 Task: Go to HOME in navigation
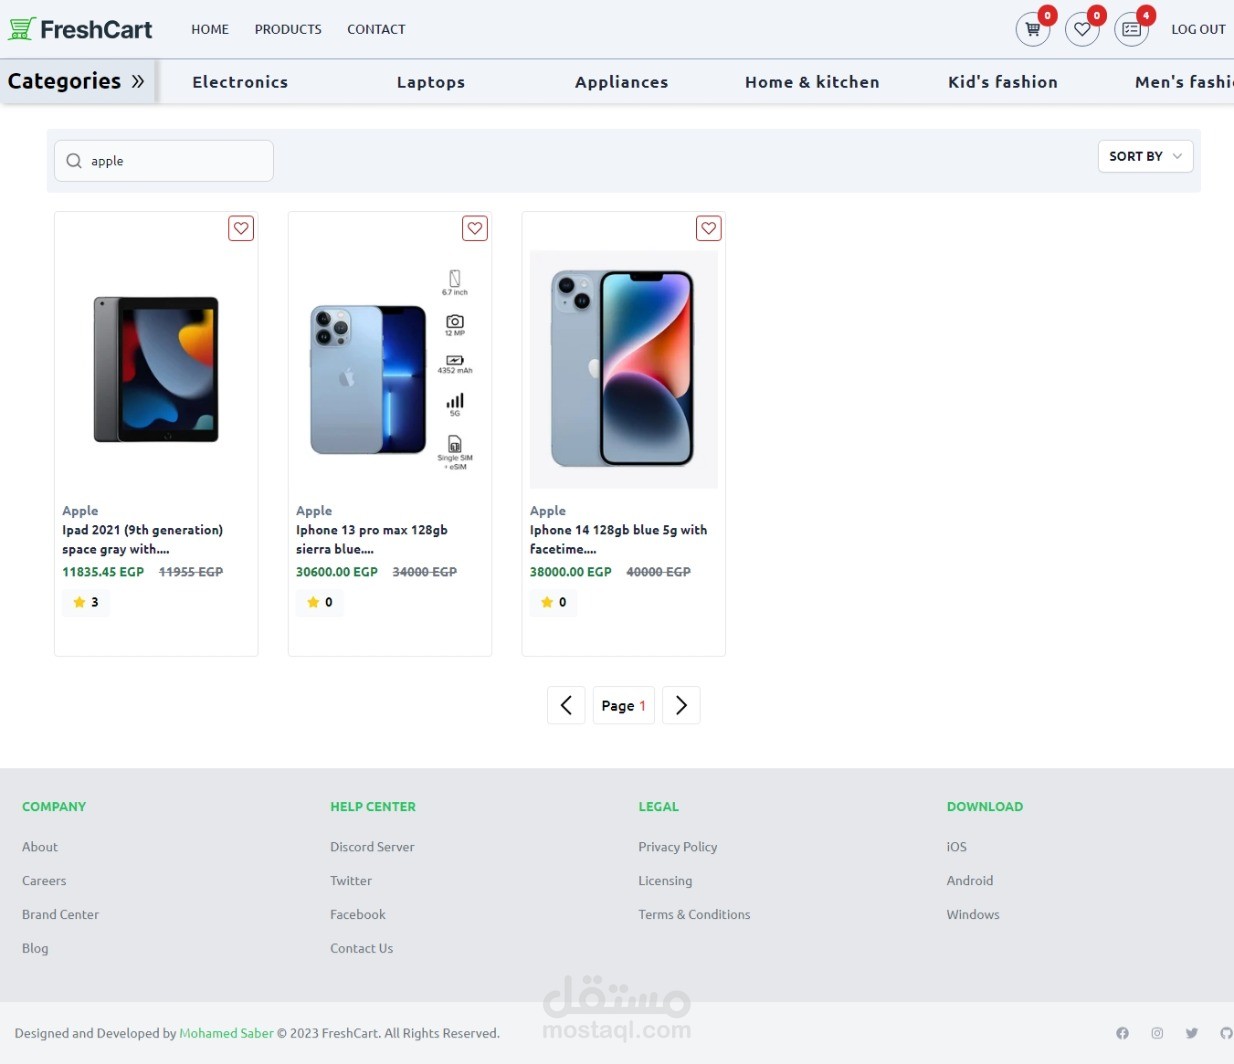click(210, 29)
